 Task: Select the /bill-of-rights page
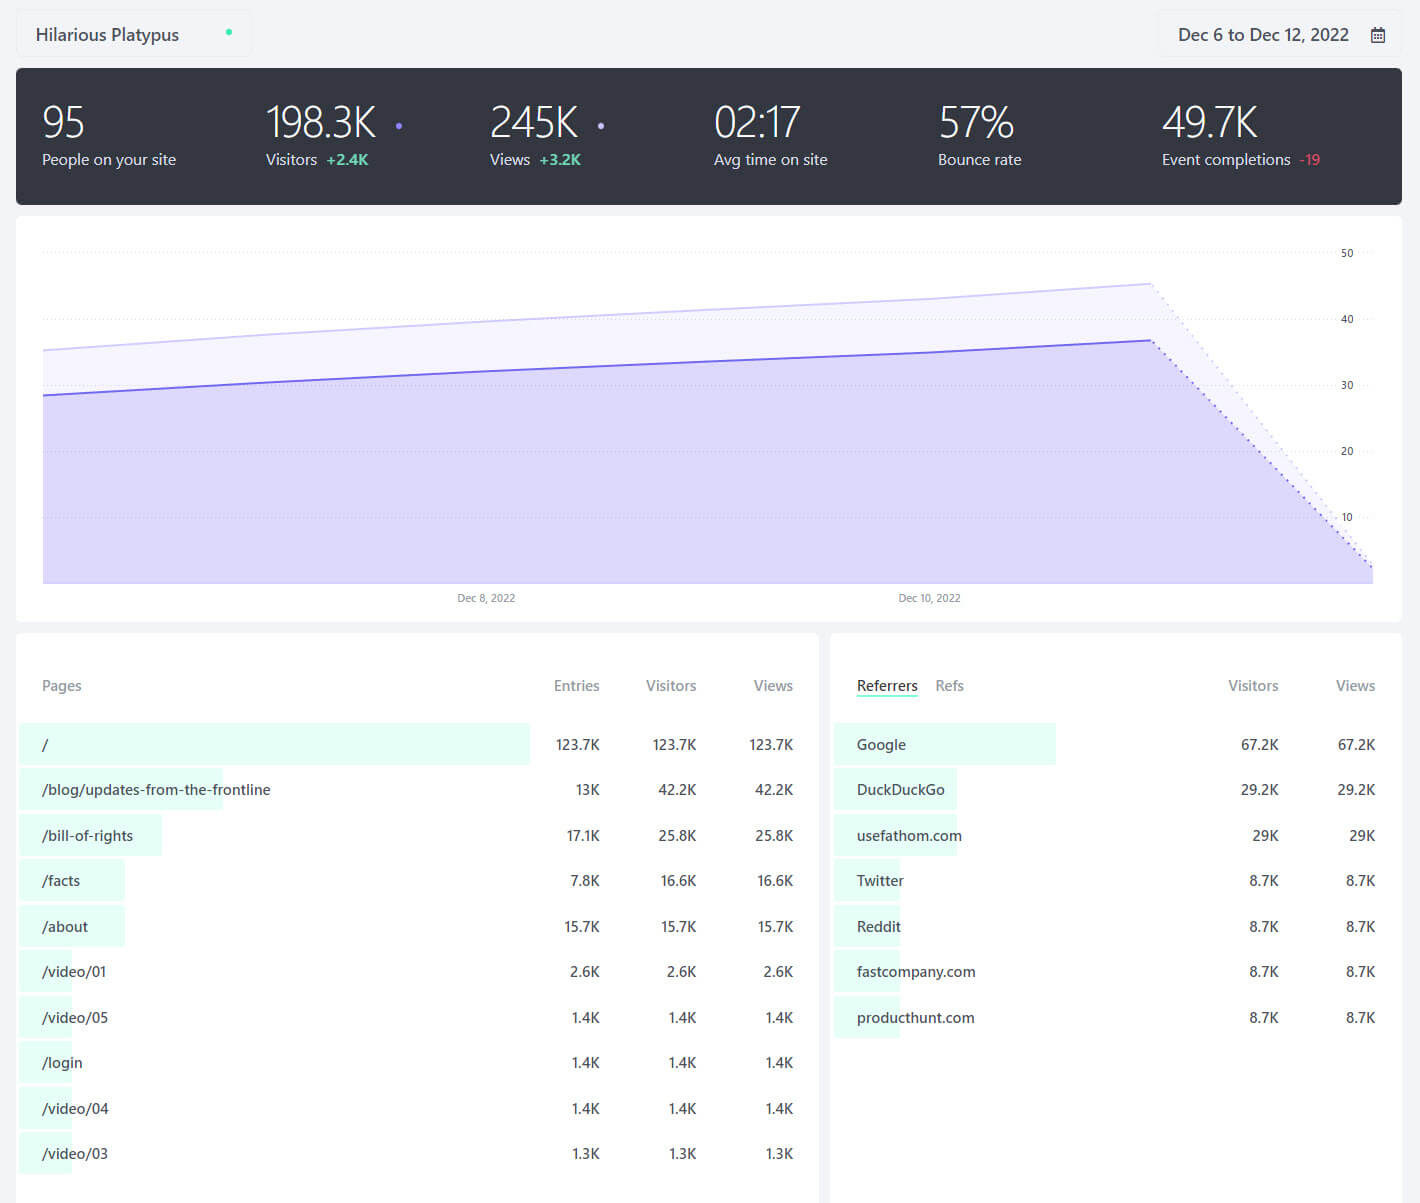[418, 835]
